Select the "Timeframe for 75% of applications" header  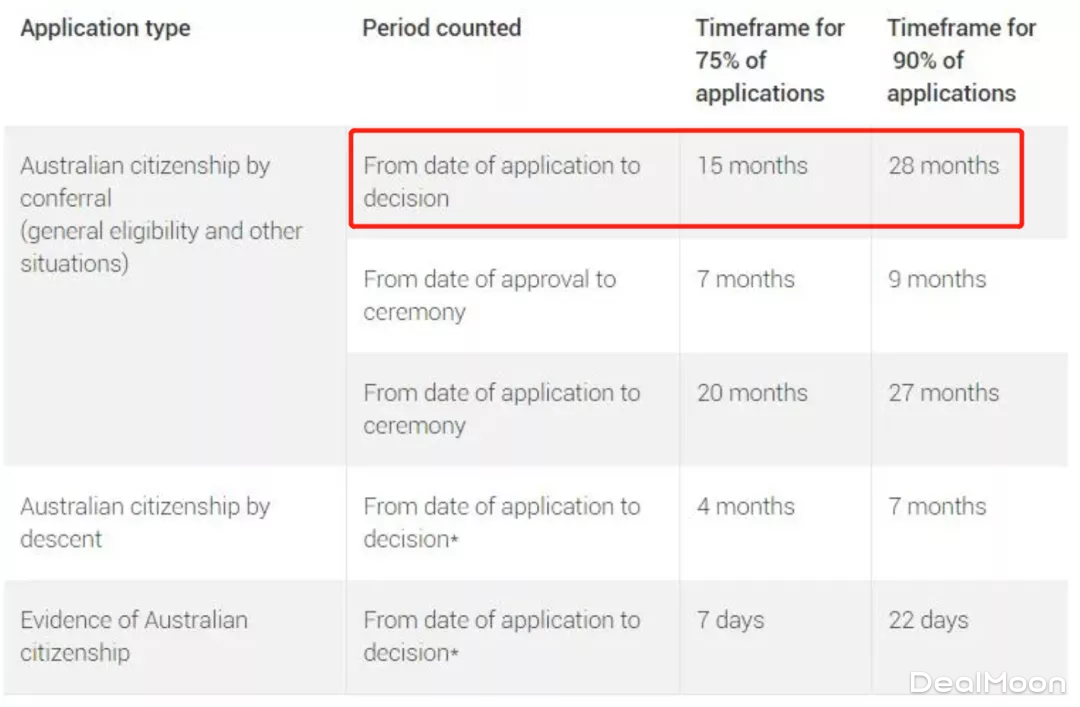click(x=770, y=60)
